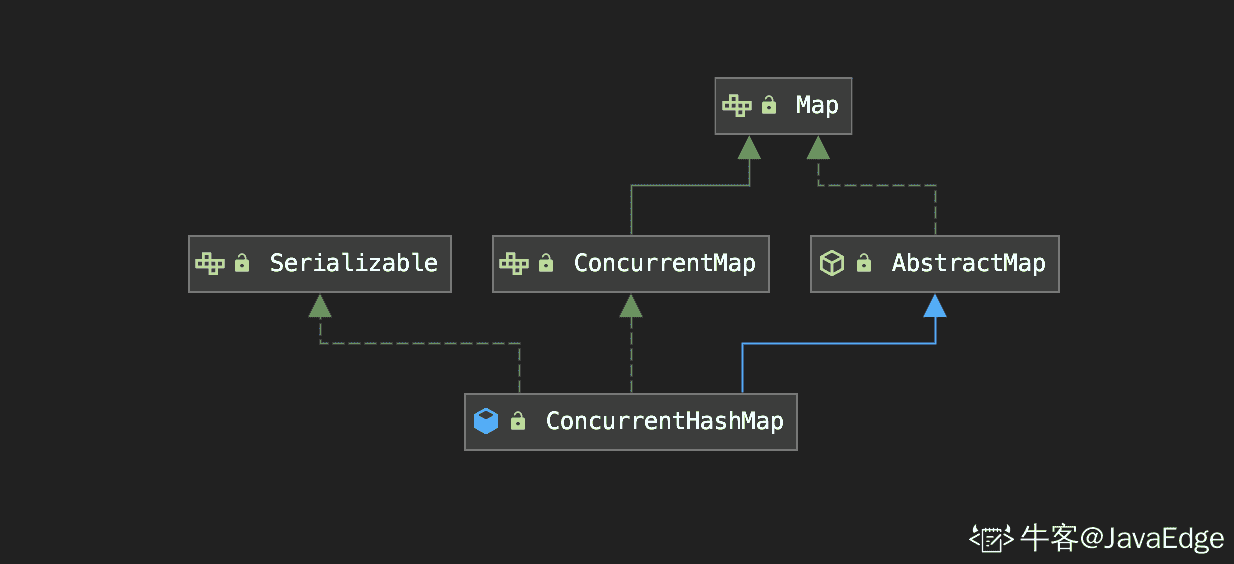Screen dimensions: 1234x564
Task: Click the lock icon beside ConcurrentHashMap
Action: coord(517,422)
